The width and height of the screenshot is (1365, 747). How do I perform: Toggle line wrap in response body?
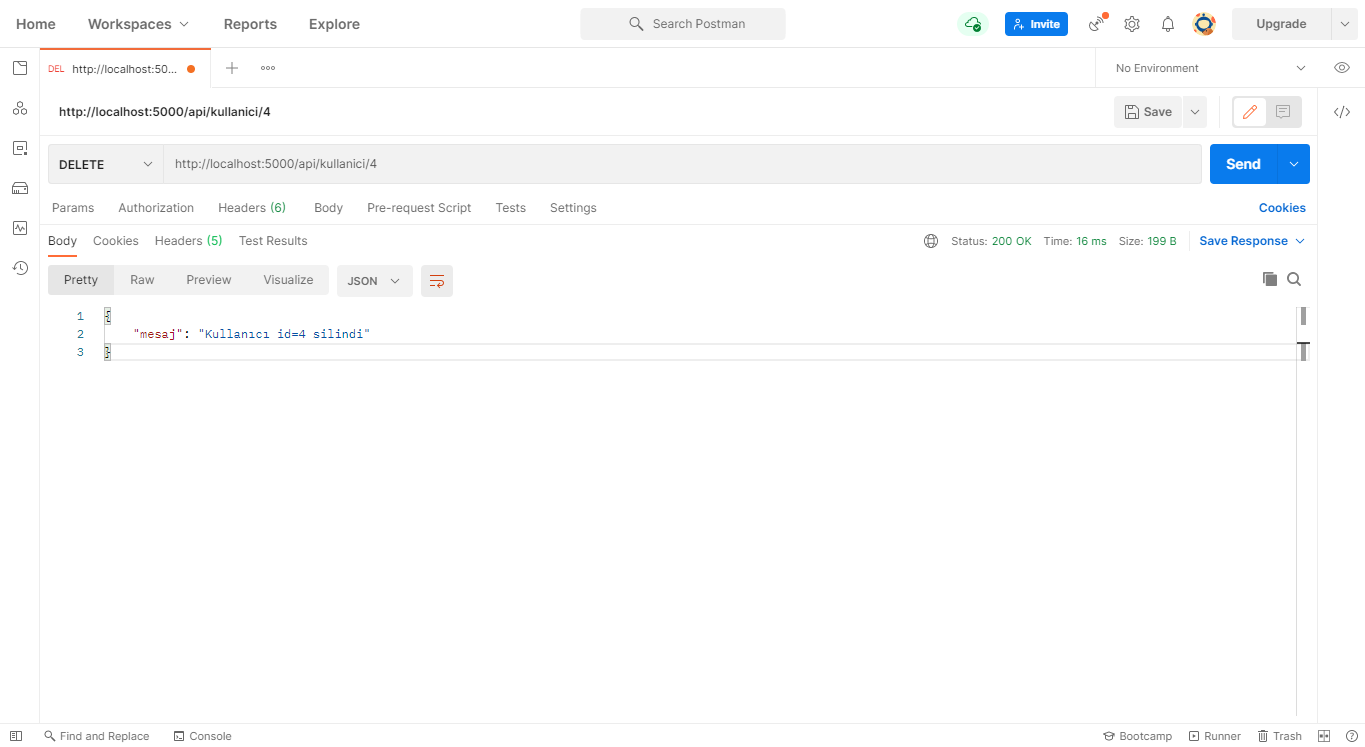coord(437,281)
